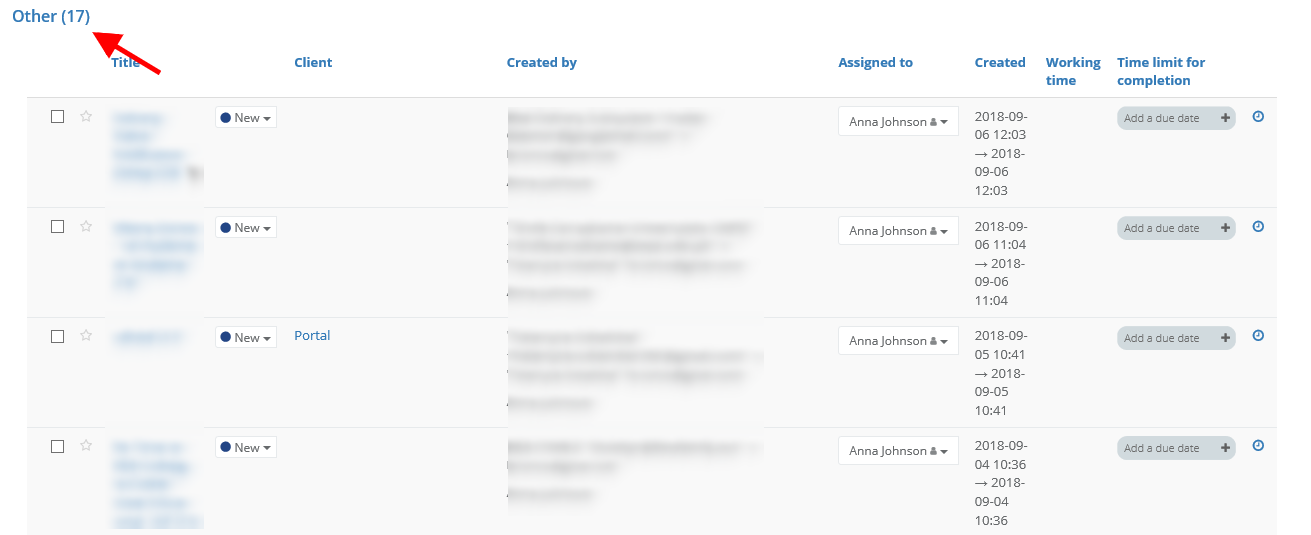Screen dimensions: 1311x535
Task: Open the New status dropdown, fourth row
Action: pos(246,448)
